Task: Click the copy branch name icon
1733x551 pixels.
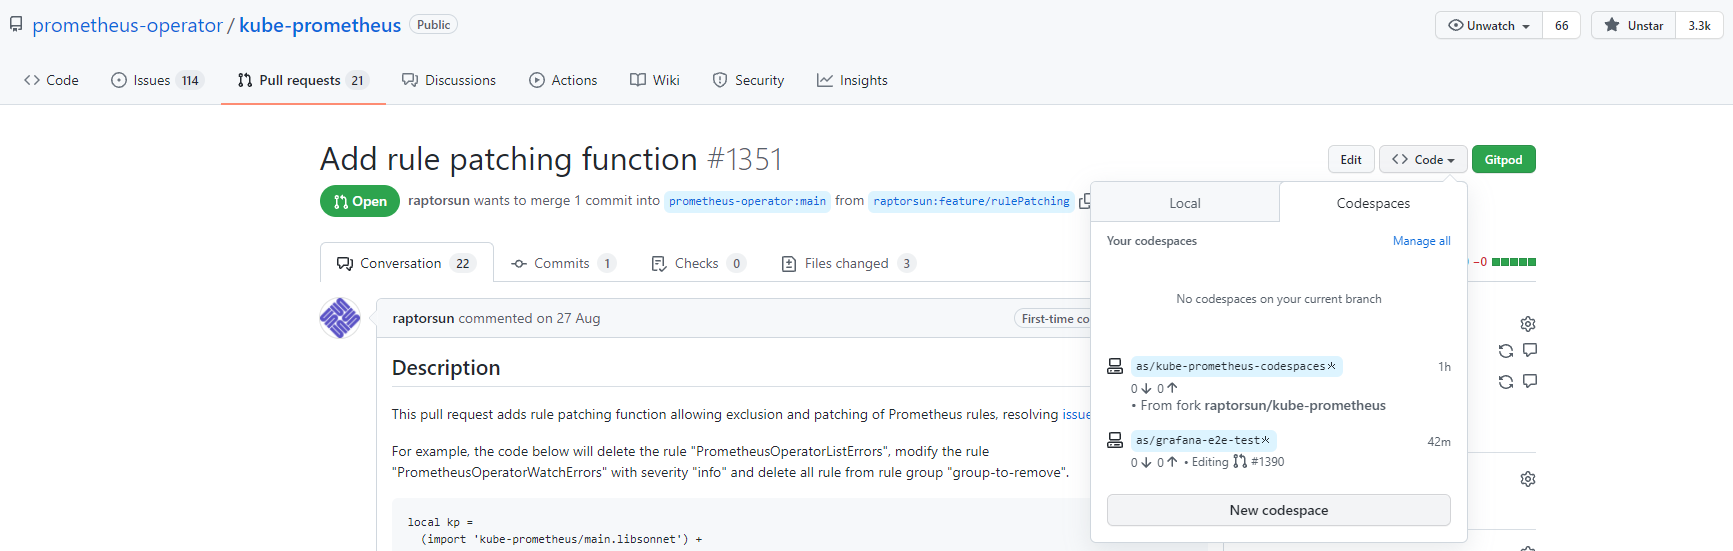Action: coord(1084,201)
